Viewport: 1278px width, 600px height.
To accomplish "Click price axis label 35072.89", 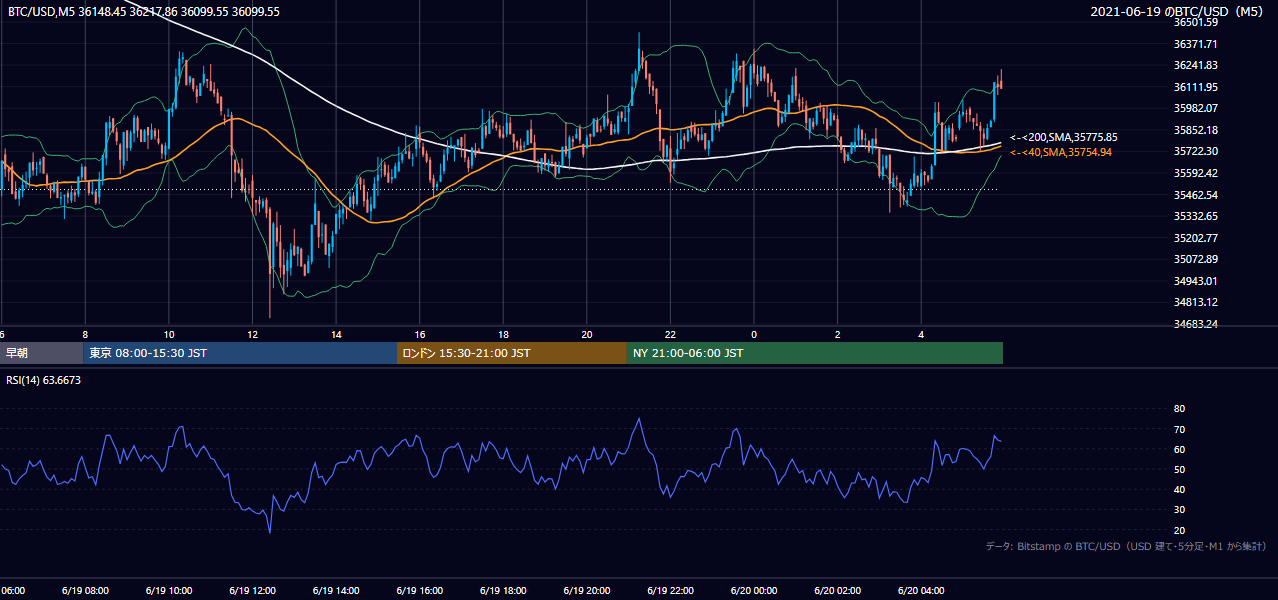I will click(x=1195, y=259).
